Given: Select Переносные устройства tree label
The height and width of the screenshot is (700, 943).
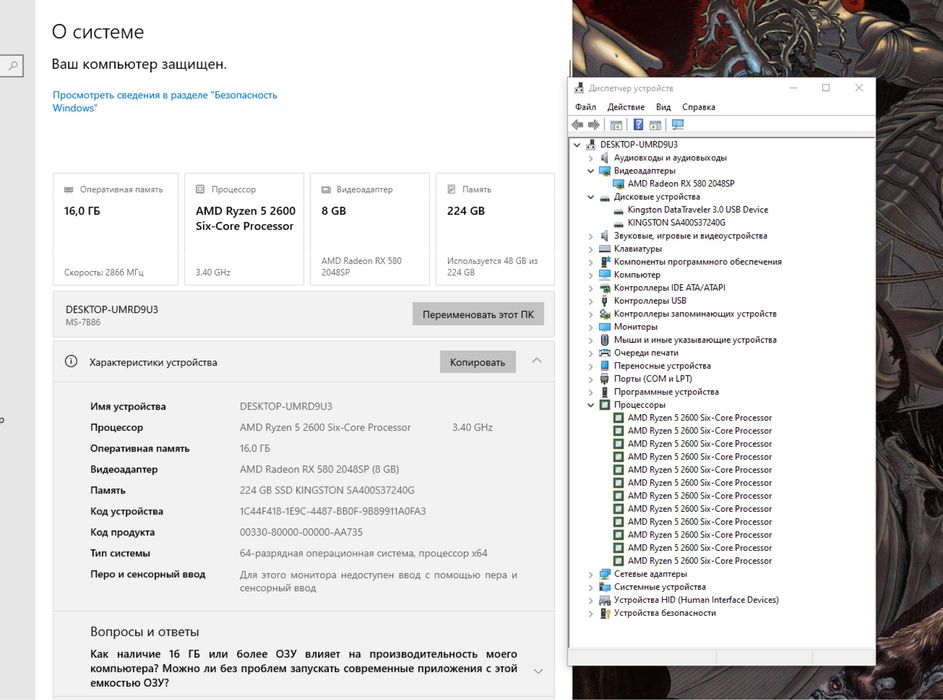Looking at the screenshot, I should 662,366.
